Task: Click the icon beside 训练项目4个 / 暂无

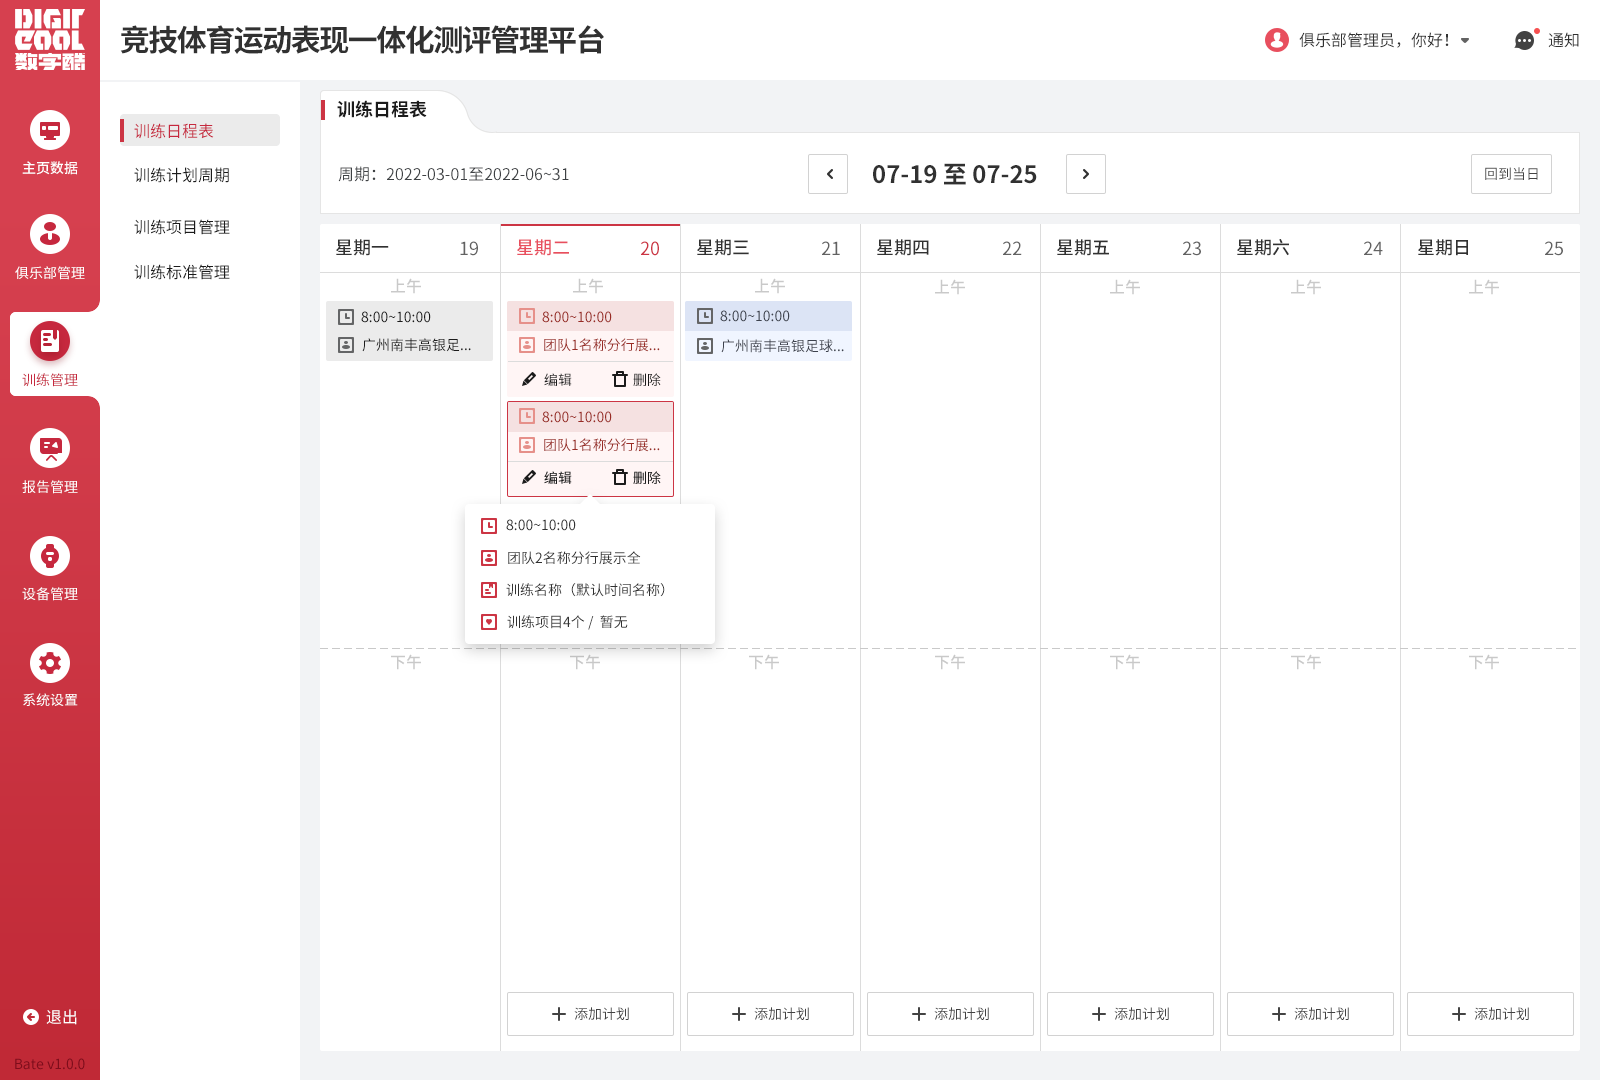Action: click(x=489, y=622)
